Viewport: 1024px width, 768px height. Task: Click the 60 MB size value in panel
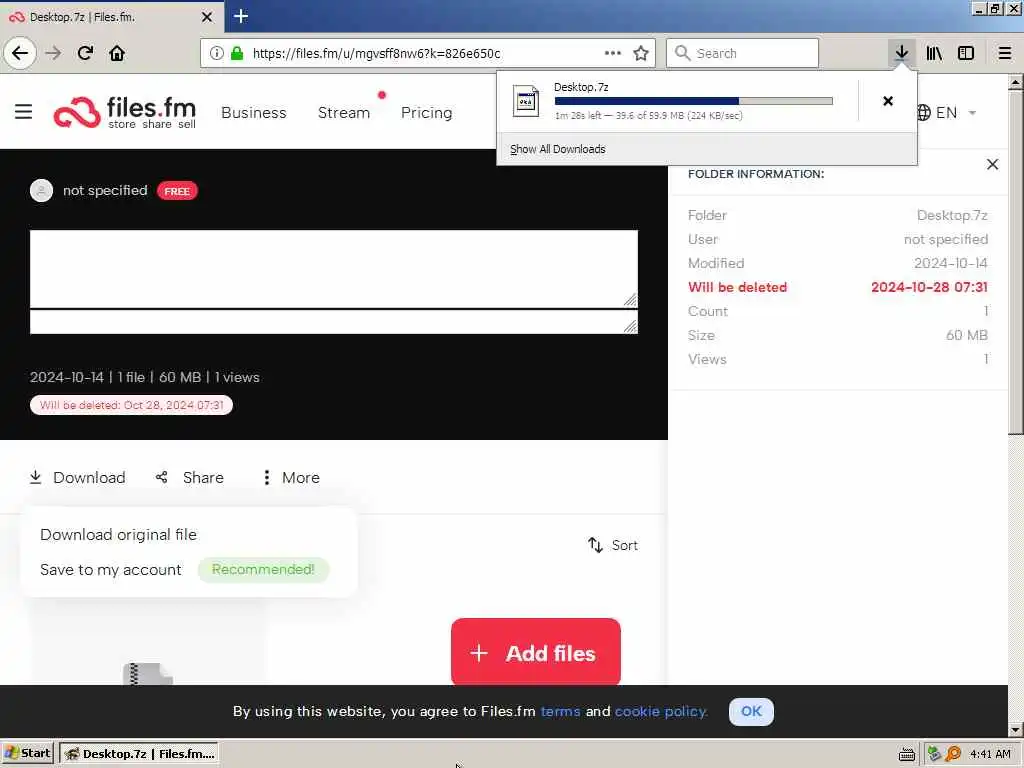click(x=967, y=335)
